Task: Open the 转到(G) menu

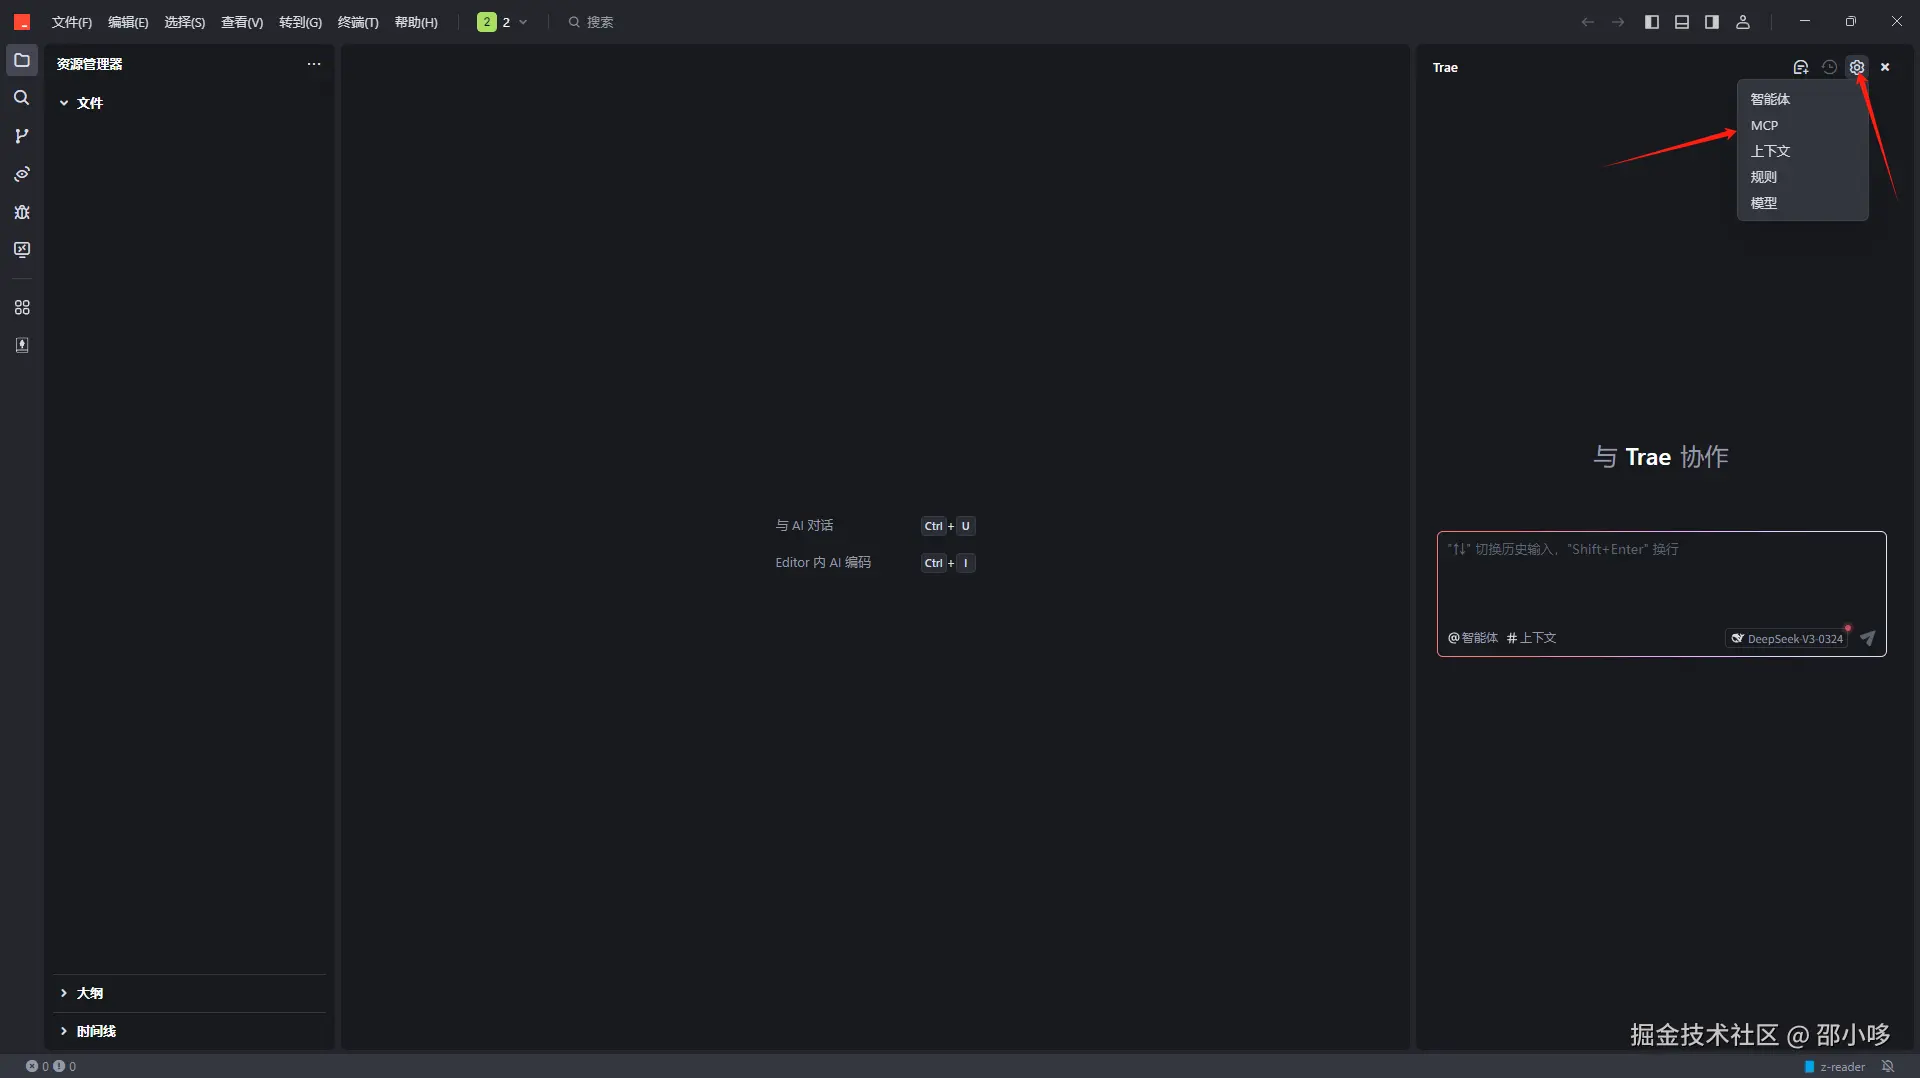Action: 300,22
